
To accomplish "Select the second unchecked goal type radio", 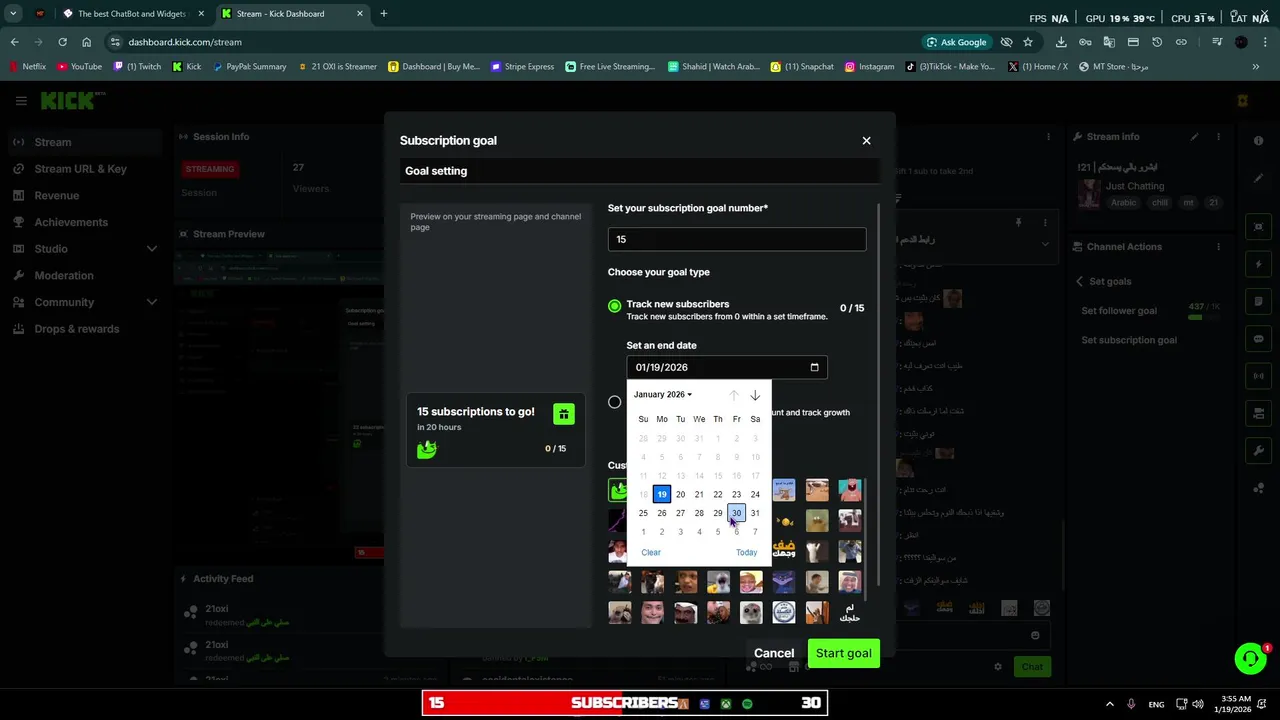I will tap(615, 402).
